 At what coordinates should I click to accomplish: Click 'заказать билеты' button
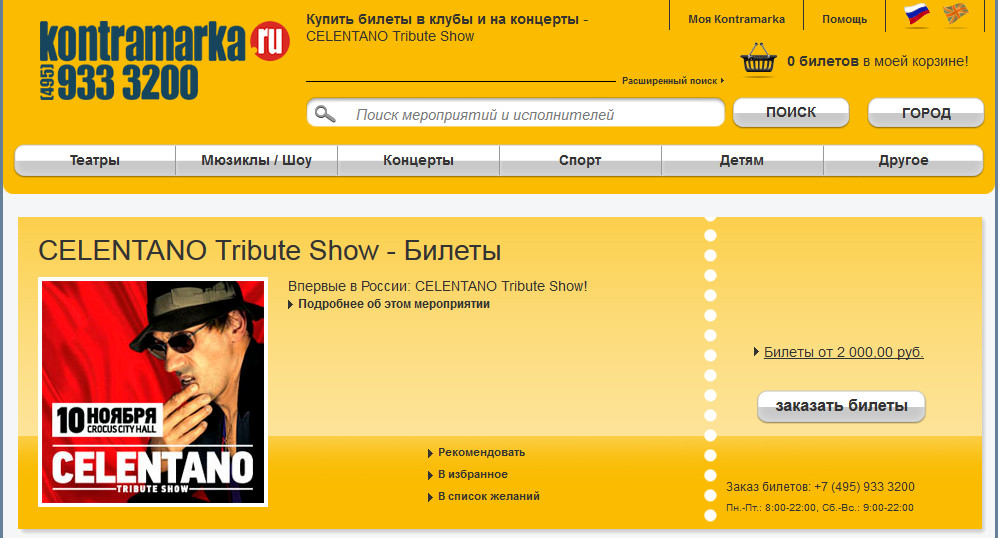(841, 406)
